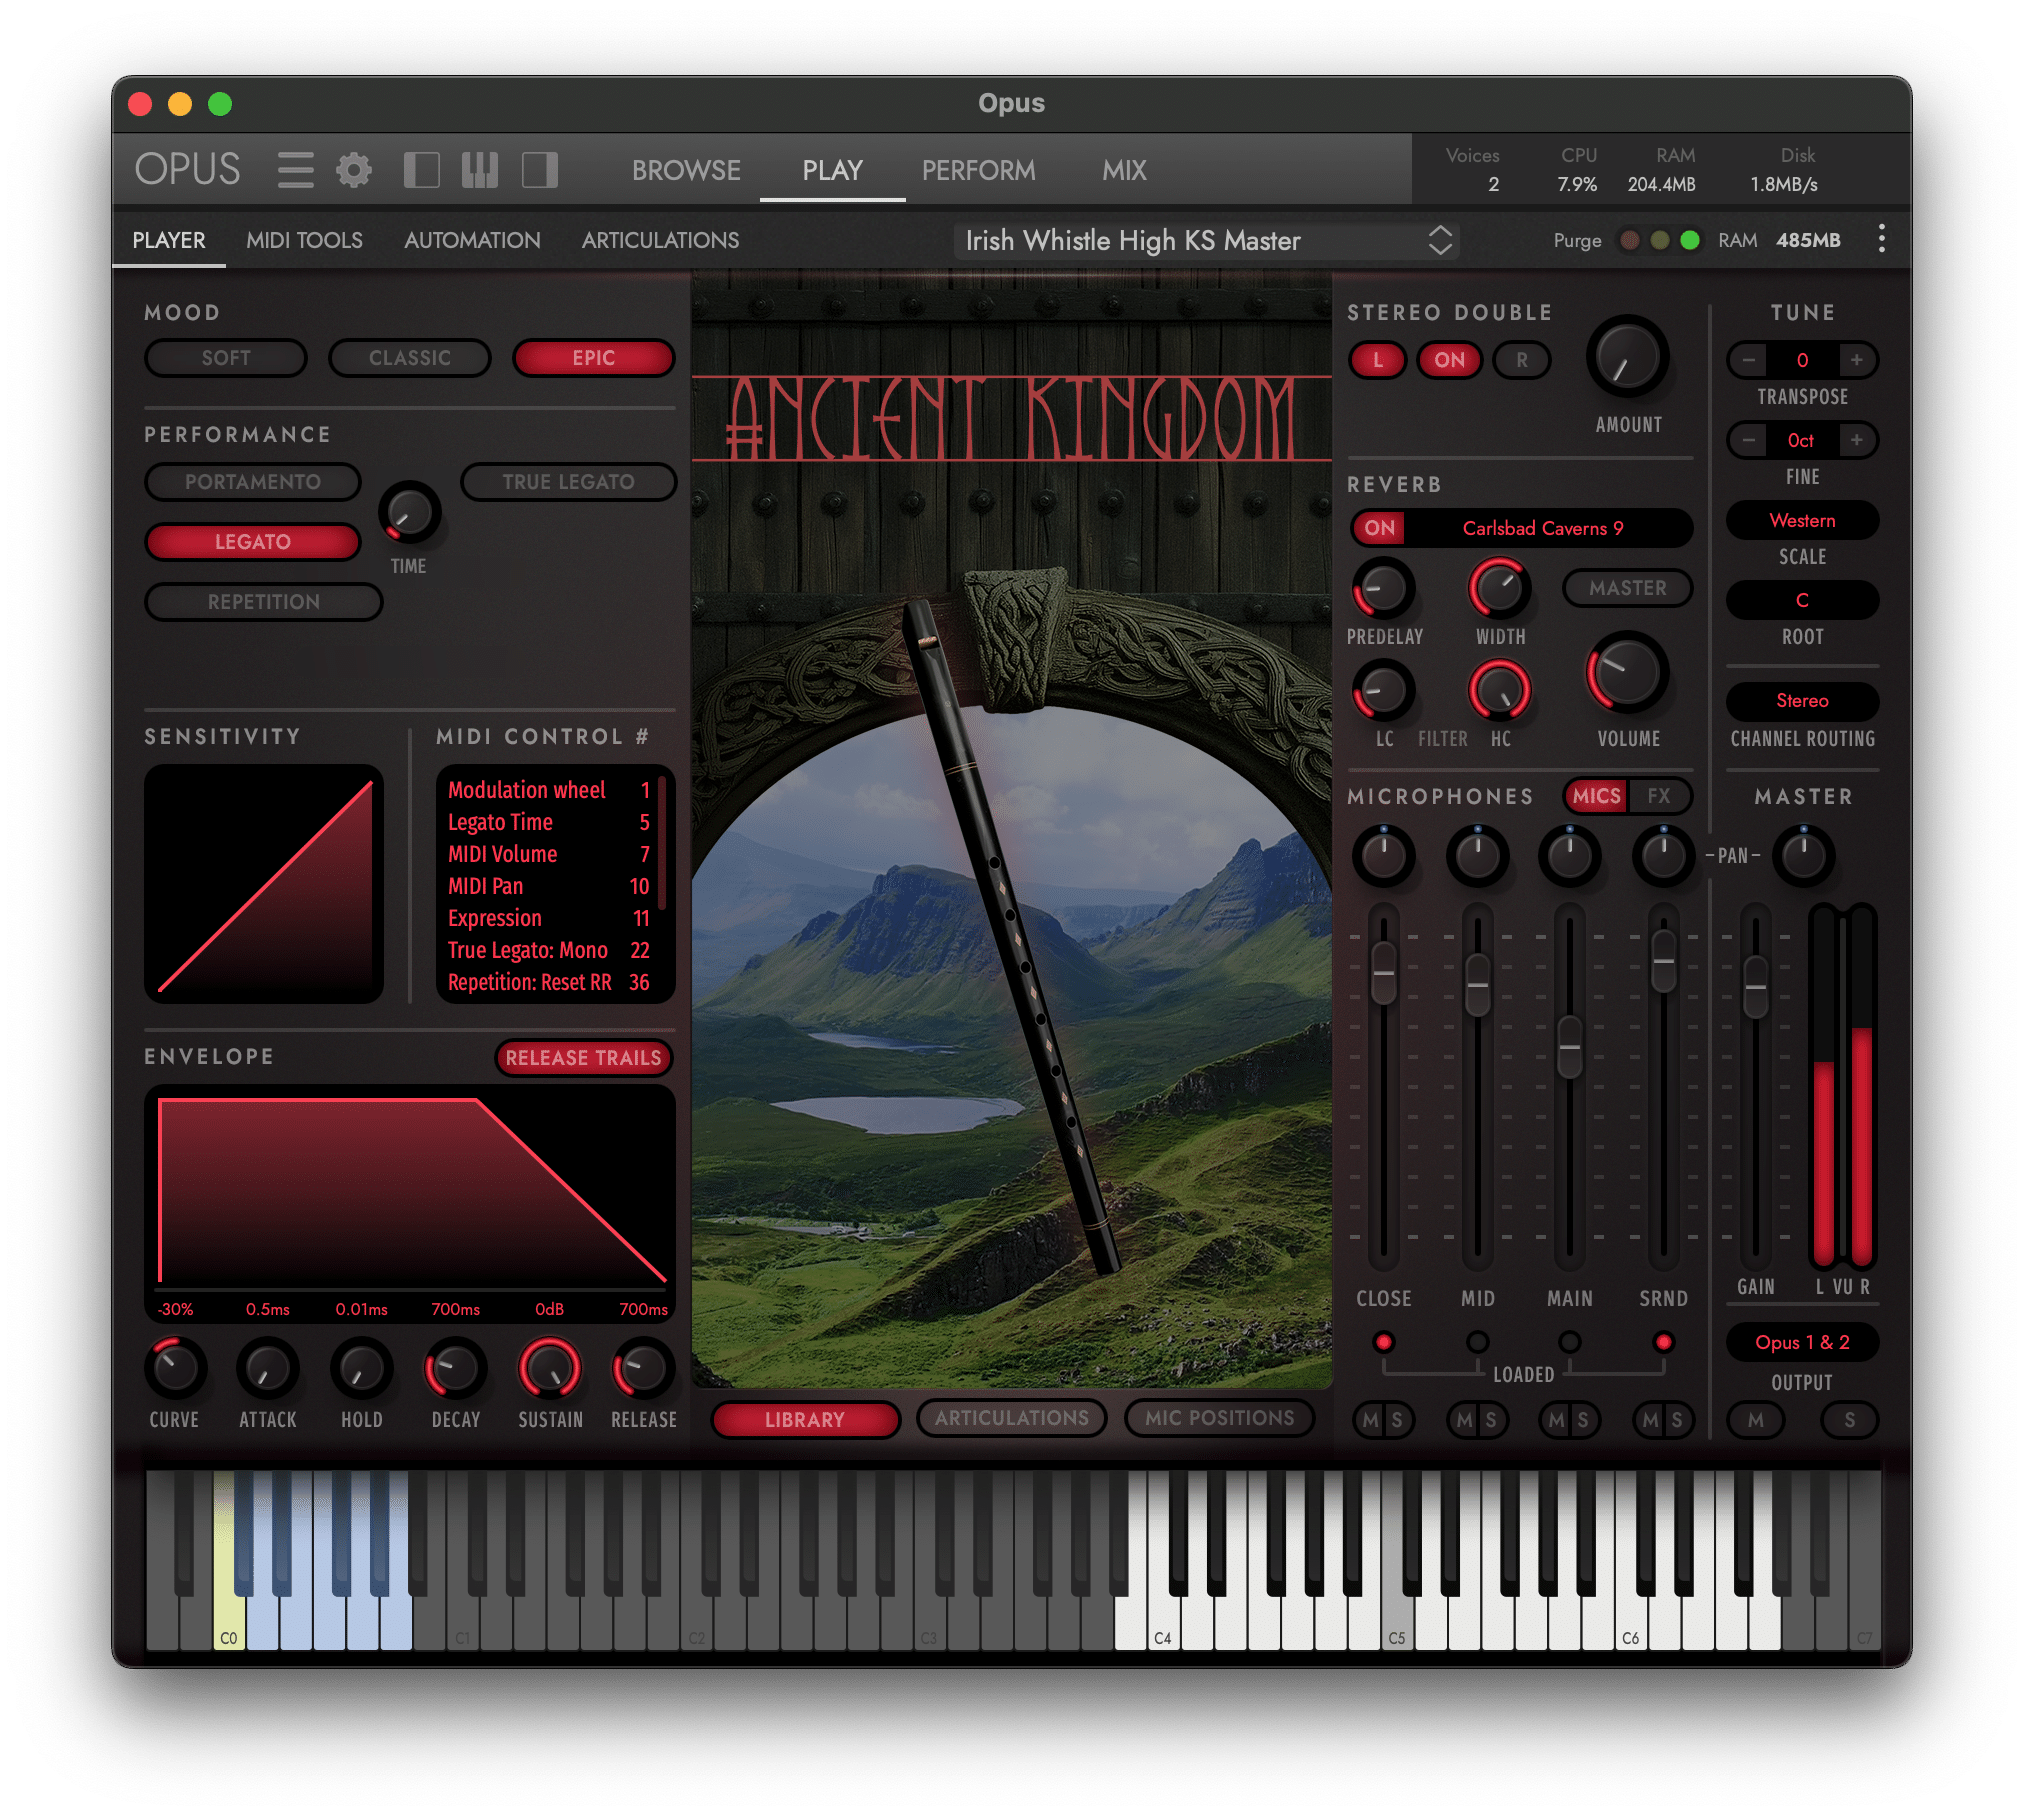Click the Stereo Double Amount knob
This screenshot has width=2024, height=1816.
click(1628, 358)
